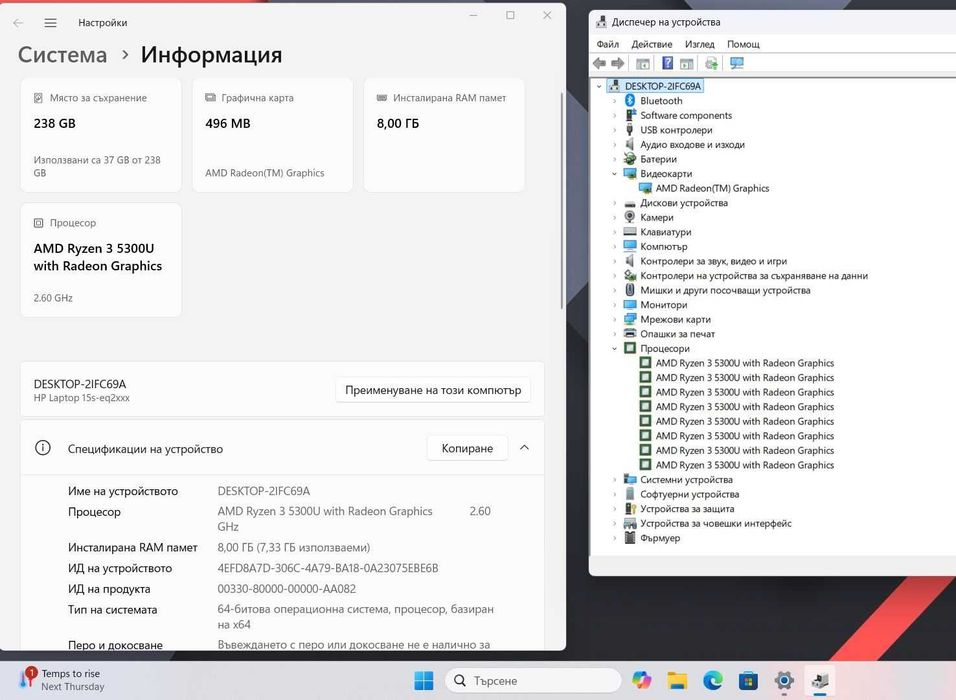Switch to Settings gear icon in taskbar

784,680
